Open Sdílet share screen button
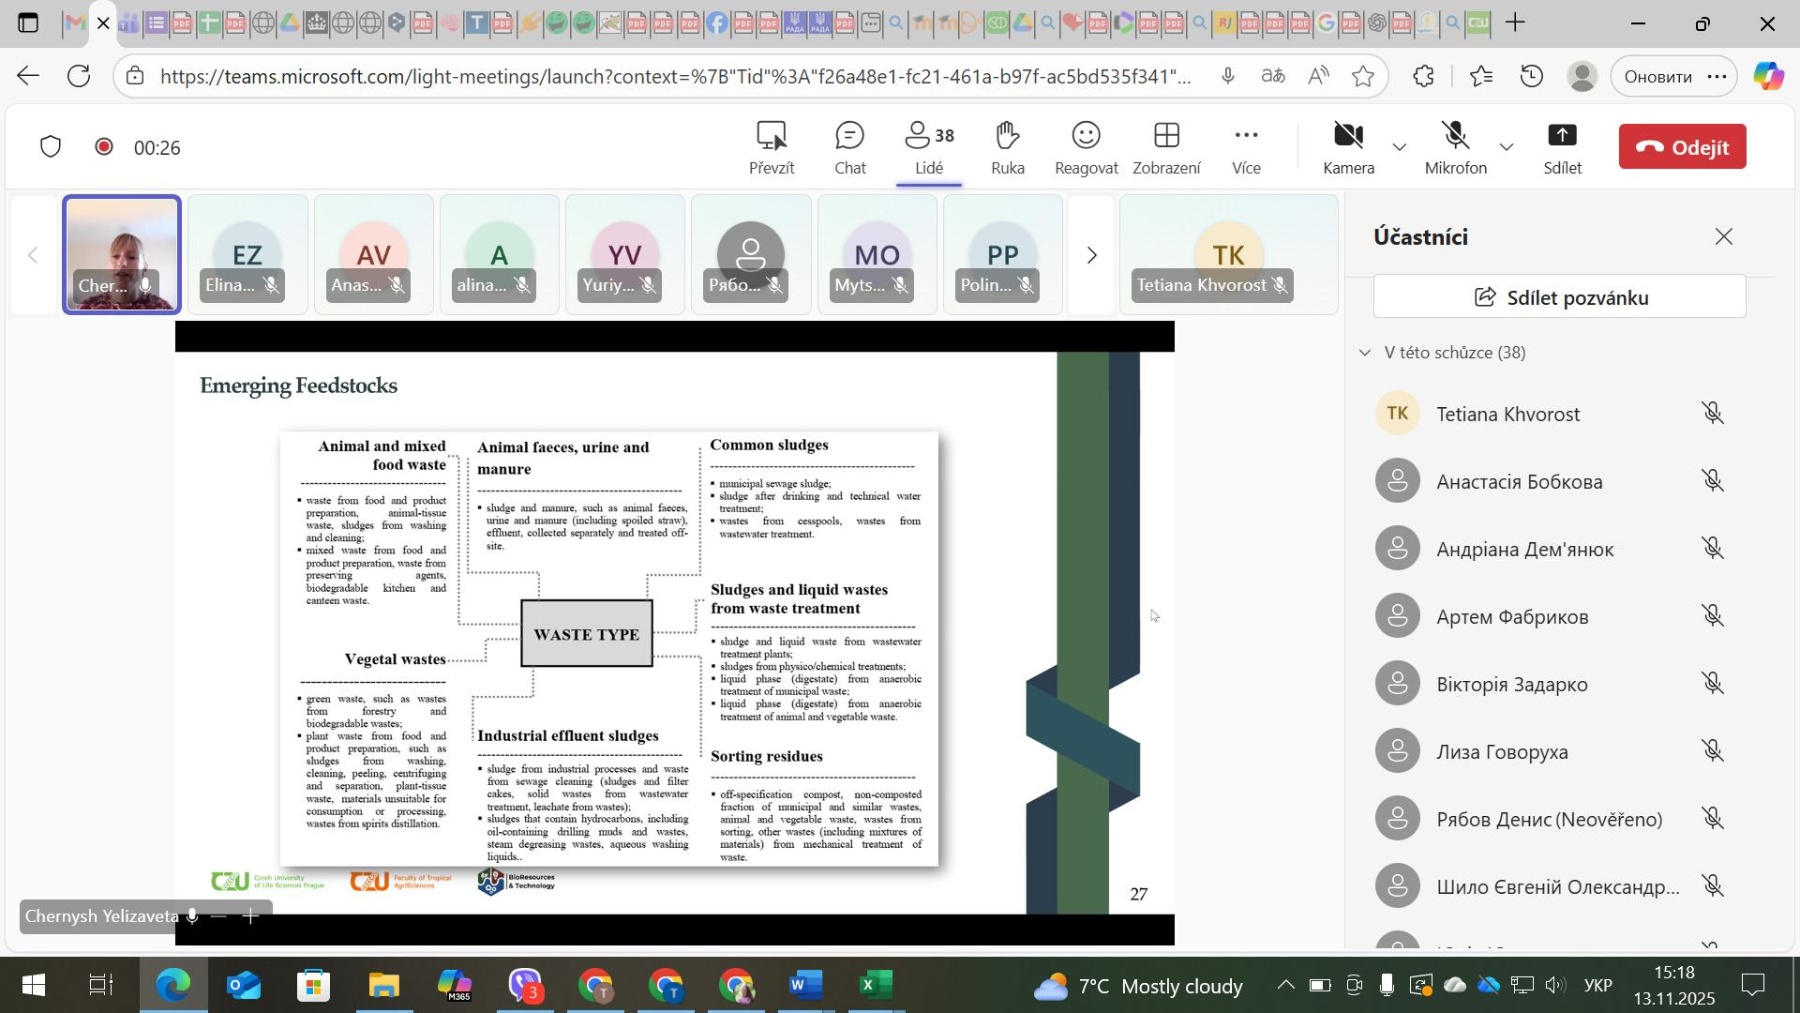The height and width of the screenshot is (1013, 1800). pyautogui.click(x=1561, y=148)
